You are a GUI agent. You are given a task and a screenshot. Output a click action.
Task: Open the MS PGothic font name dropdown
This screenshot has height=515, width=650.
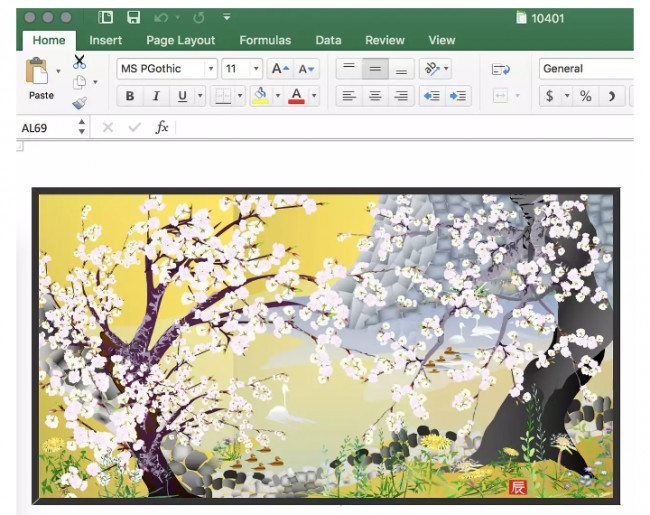210,69
